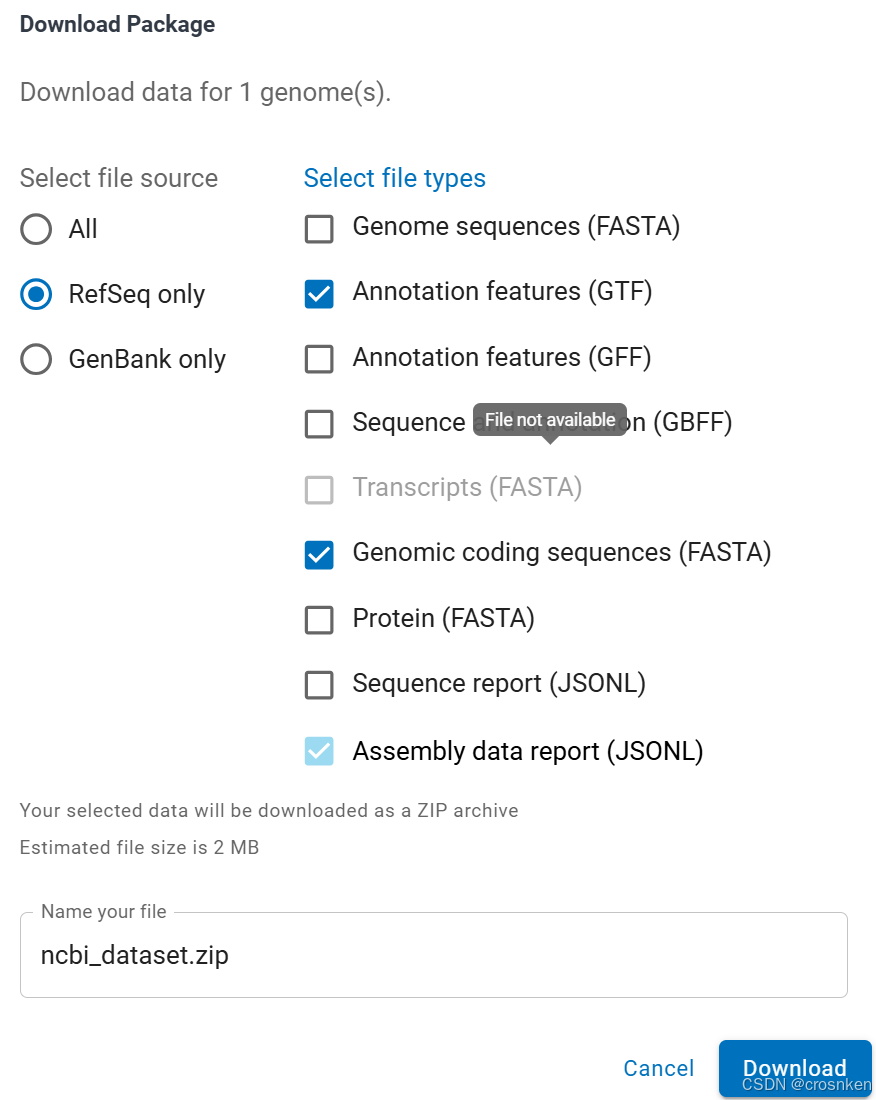Click the Select file types link
The height and width of the screenshot is (1100, 876).
click(x=394, y=178)
